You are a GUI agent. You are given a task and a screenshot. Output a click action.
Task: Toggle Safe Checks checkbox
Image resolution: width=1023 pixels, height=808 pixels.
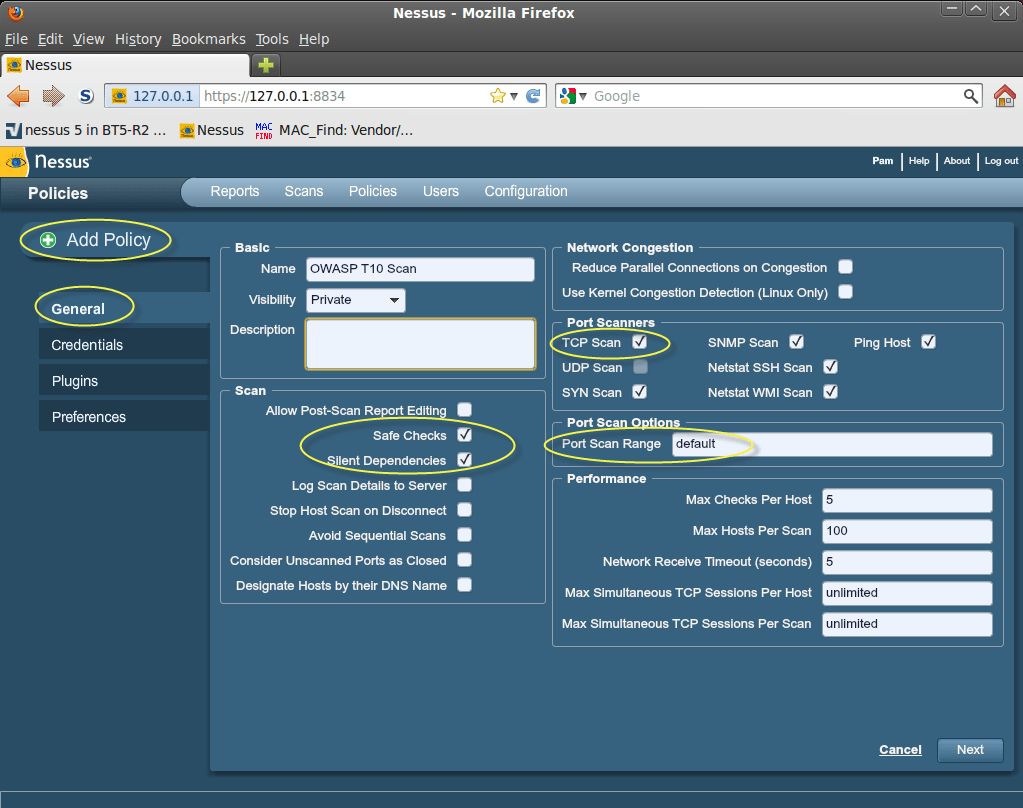coord(465,435)
